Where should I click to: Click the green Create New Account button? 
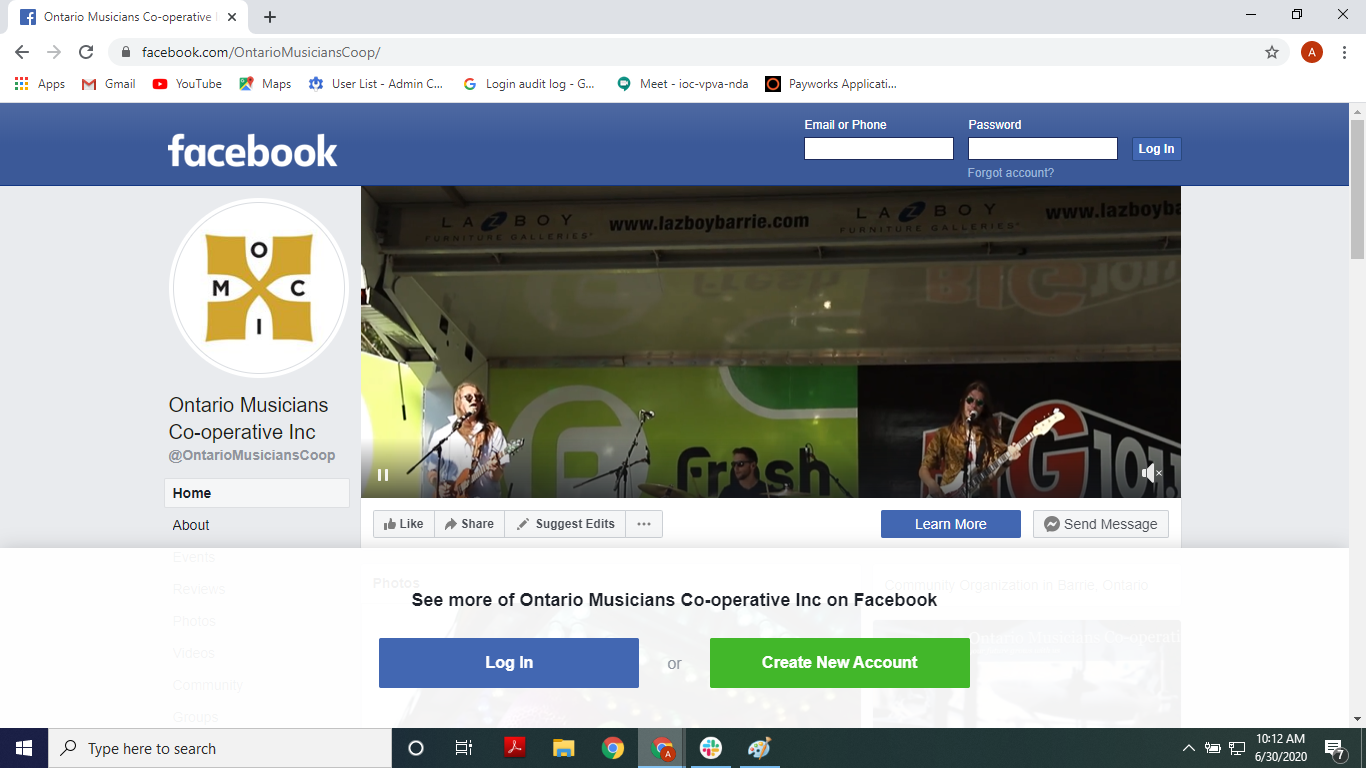(840, 663)
